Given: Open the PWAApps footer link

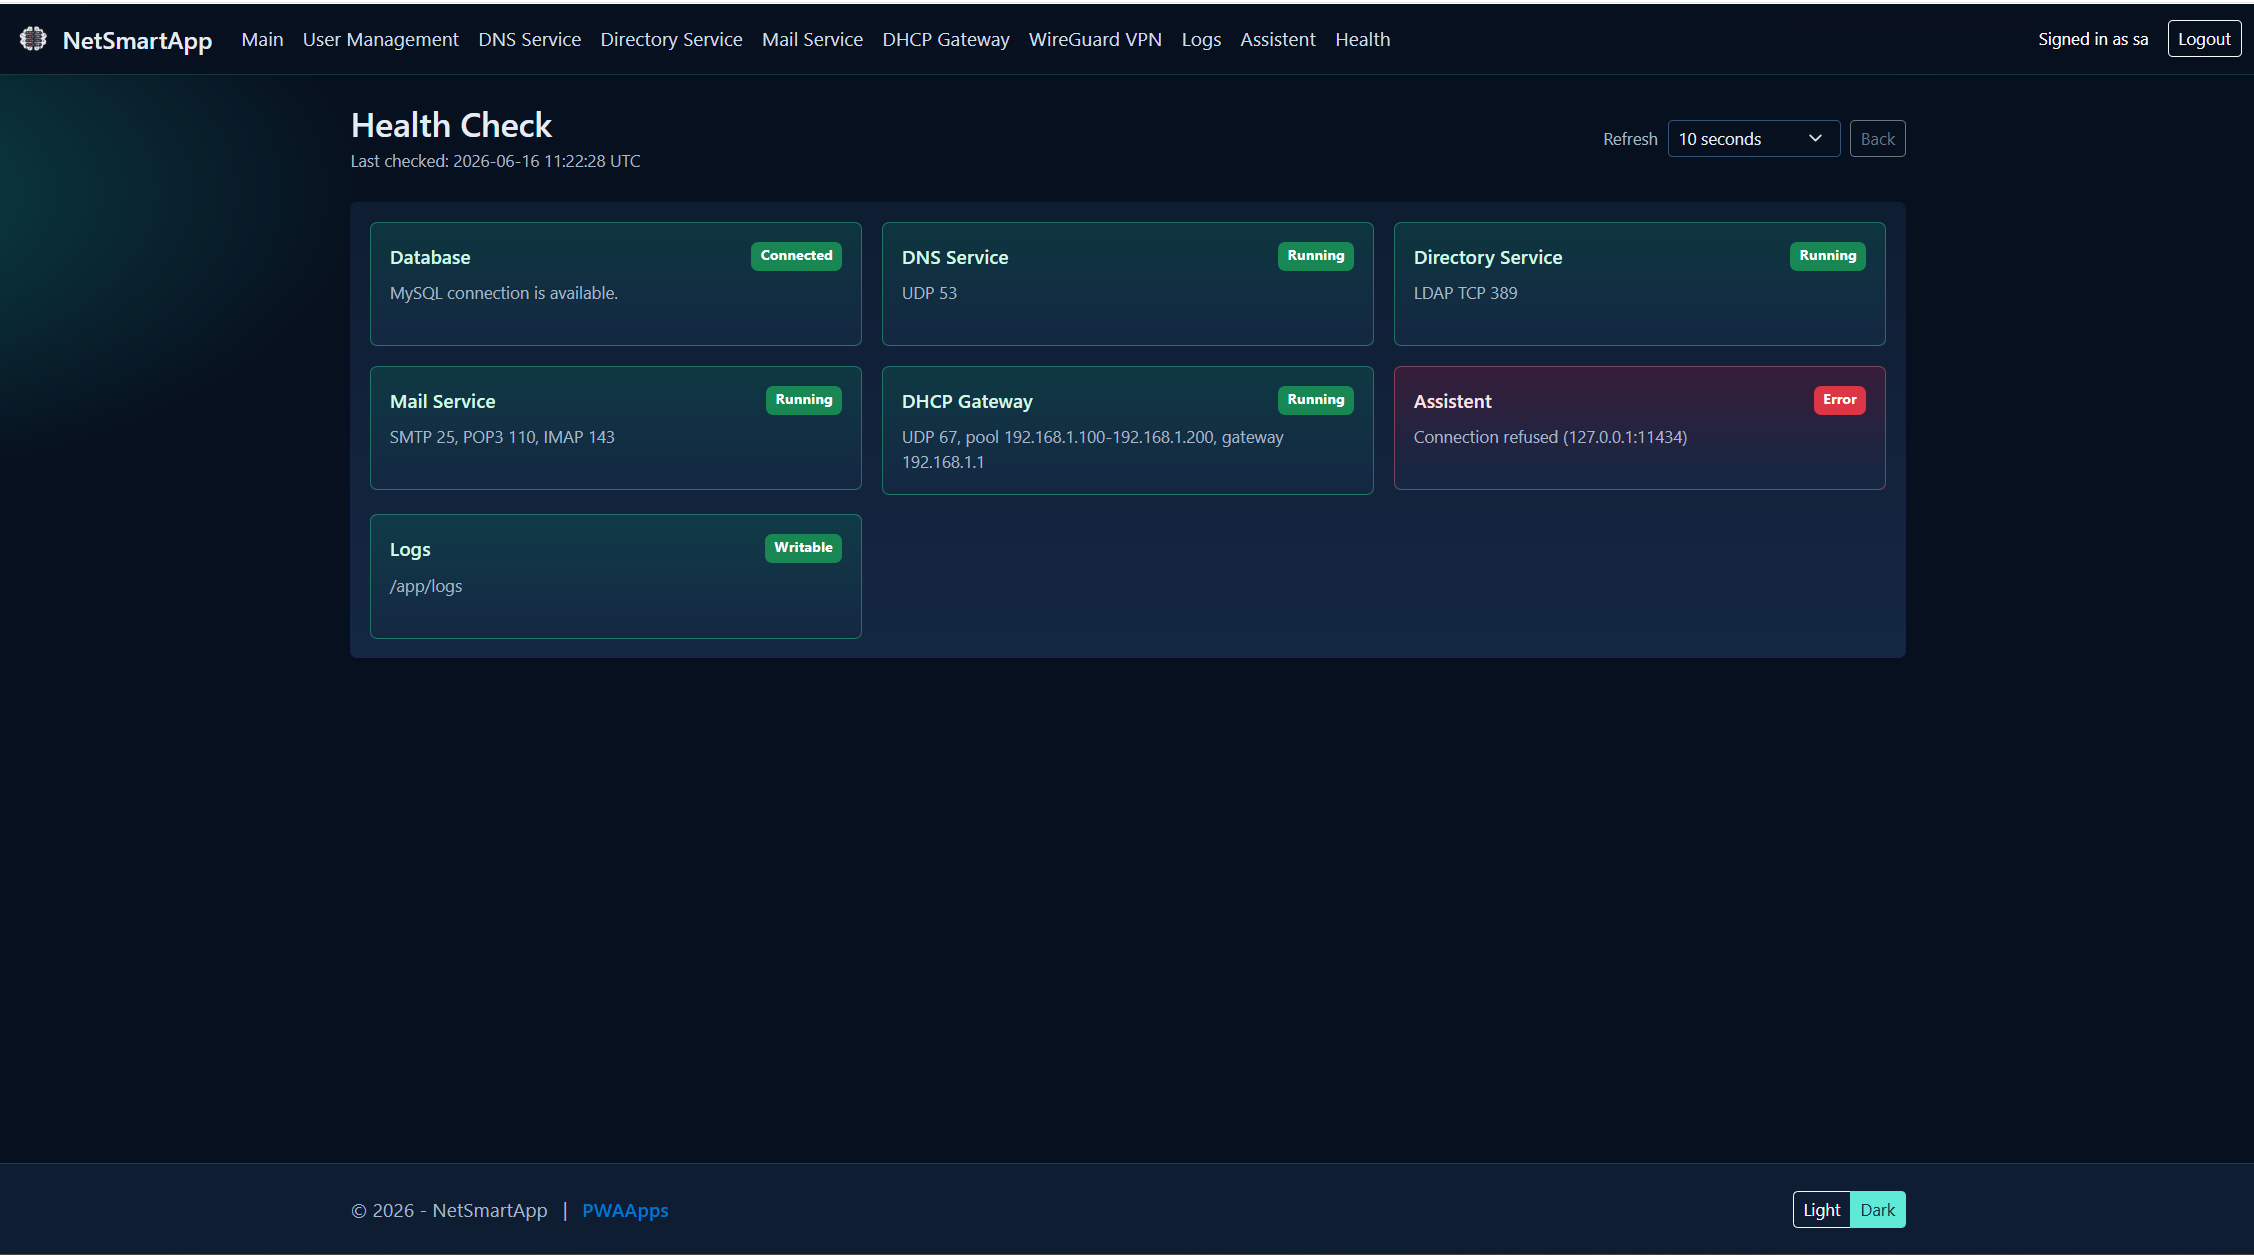Looking at the screenshot, I should pos(625,1210).
